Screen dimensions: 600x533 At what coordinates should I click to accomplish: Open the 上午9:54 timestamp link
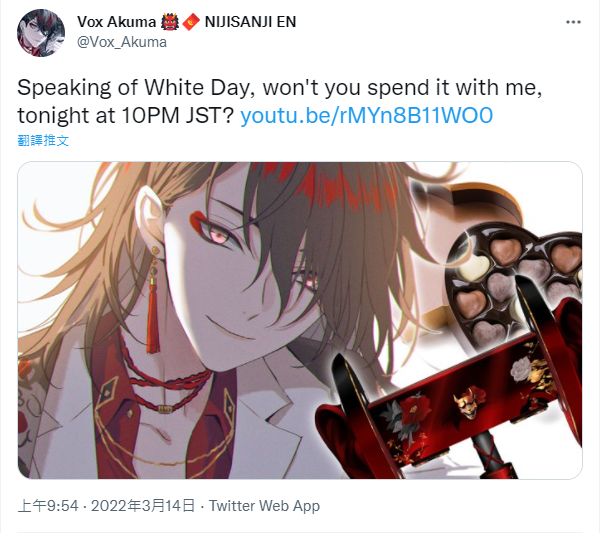click(48, 506)
